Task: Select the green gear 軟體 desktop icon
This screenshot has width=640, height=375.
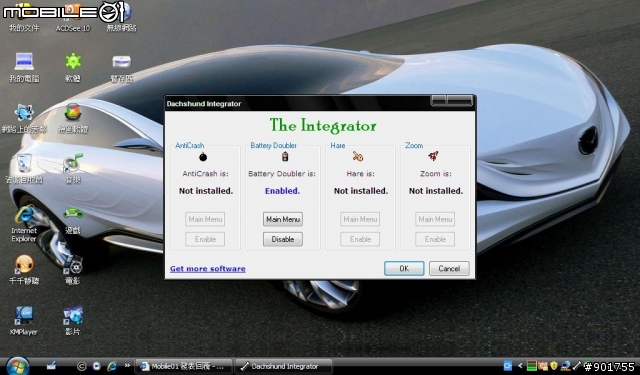Action: (73, 67)
